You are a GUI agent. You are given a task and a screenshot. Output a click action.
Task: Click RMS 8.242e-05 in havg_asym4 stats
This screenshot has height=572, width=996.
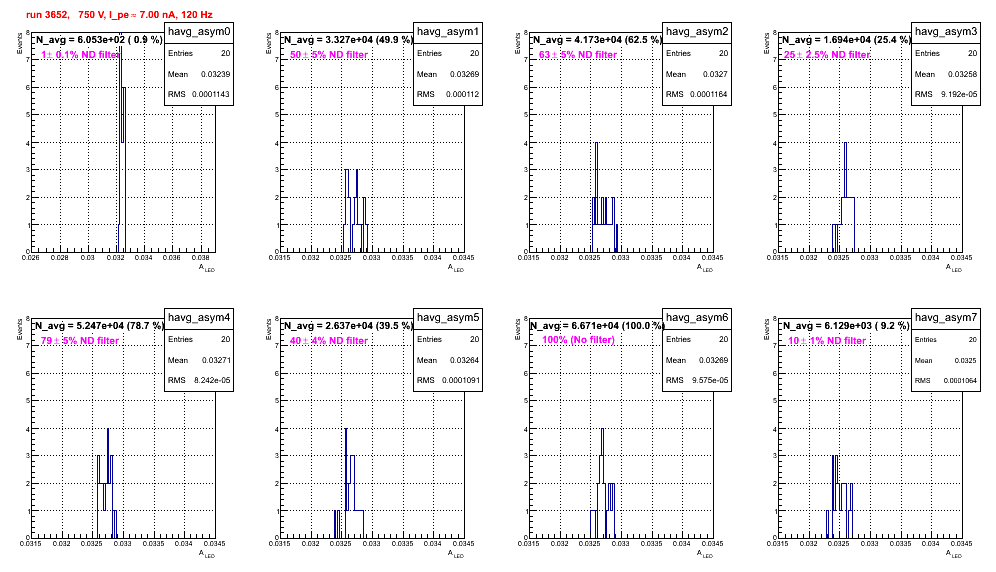[199, 381]
